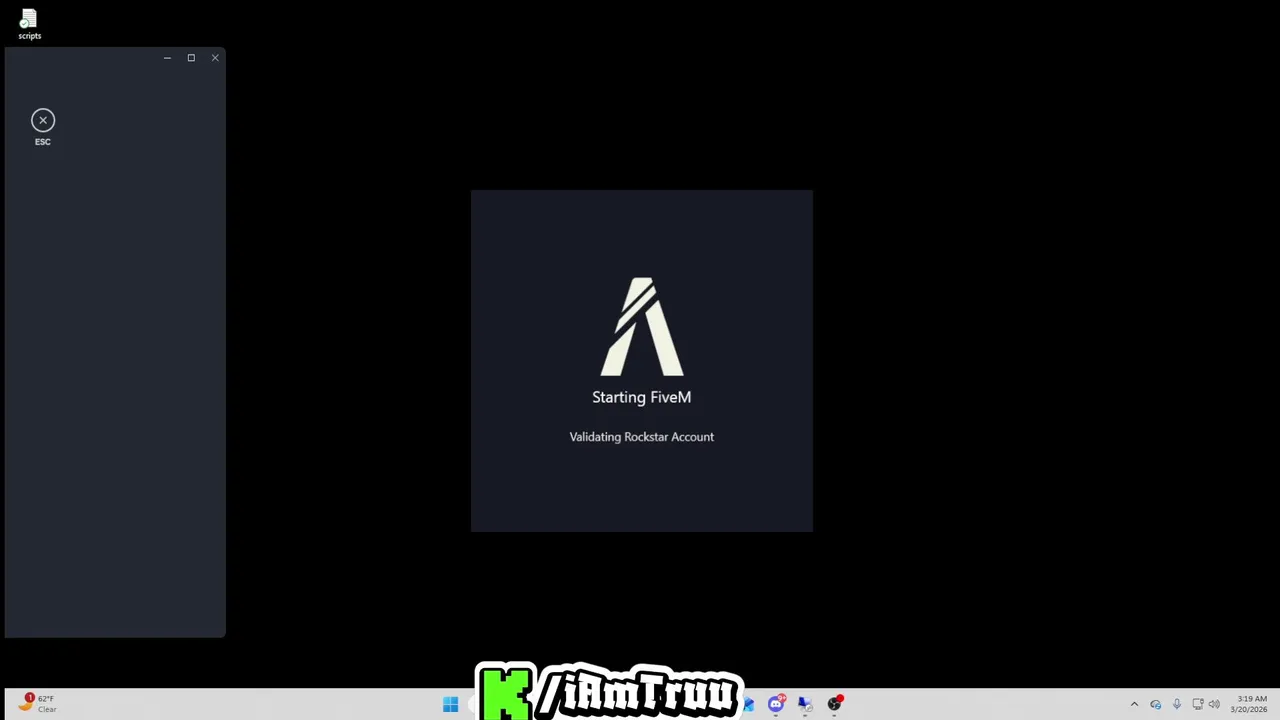Click the 'Validating Rockstar Account' status text
Screen dimensions: 1280x720
[x=641, y=437]
